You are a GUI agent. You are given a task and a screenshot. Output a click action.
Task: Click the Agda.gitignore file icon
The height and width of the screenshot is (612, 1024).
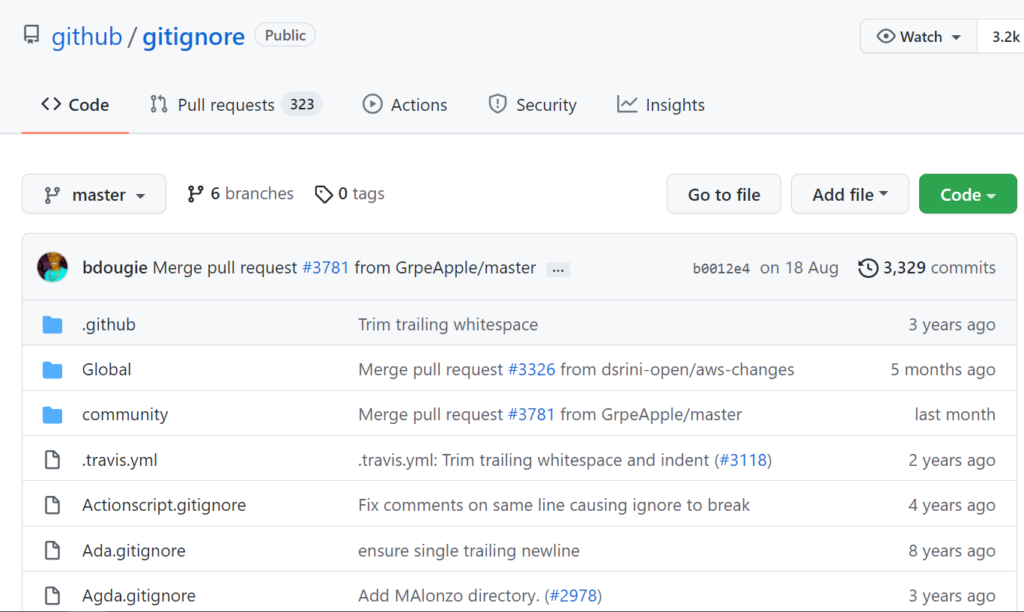click(x=52, y=596)
